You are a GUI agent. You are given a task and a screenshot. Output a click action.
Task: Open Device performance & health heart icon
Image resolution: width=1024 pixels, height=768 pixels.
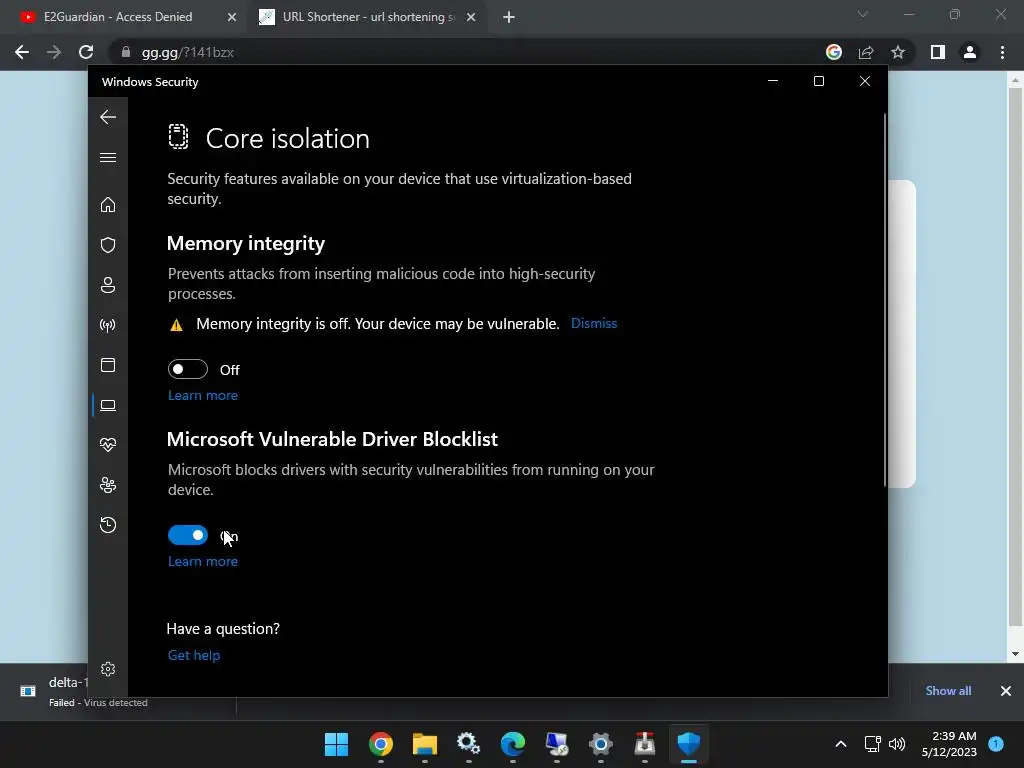tap(108, 445)
